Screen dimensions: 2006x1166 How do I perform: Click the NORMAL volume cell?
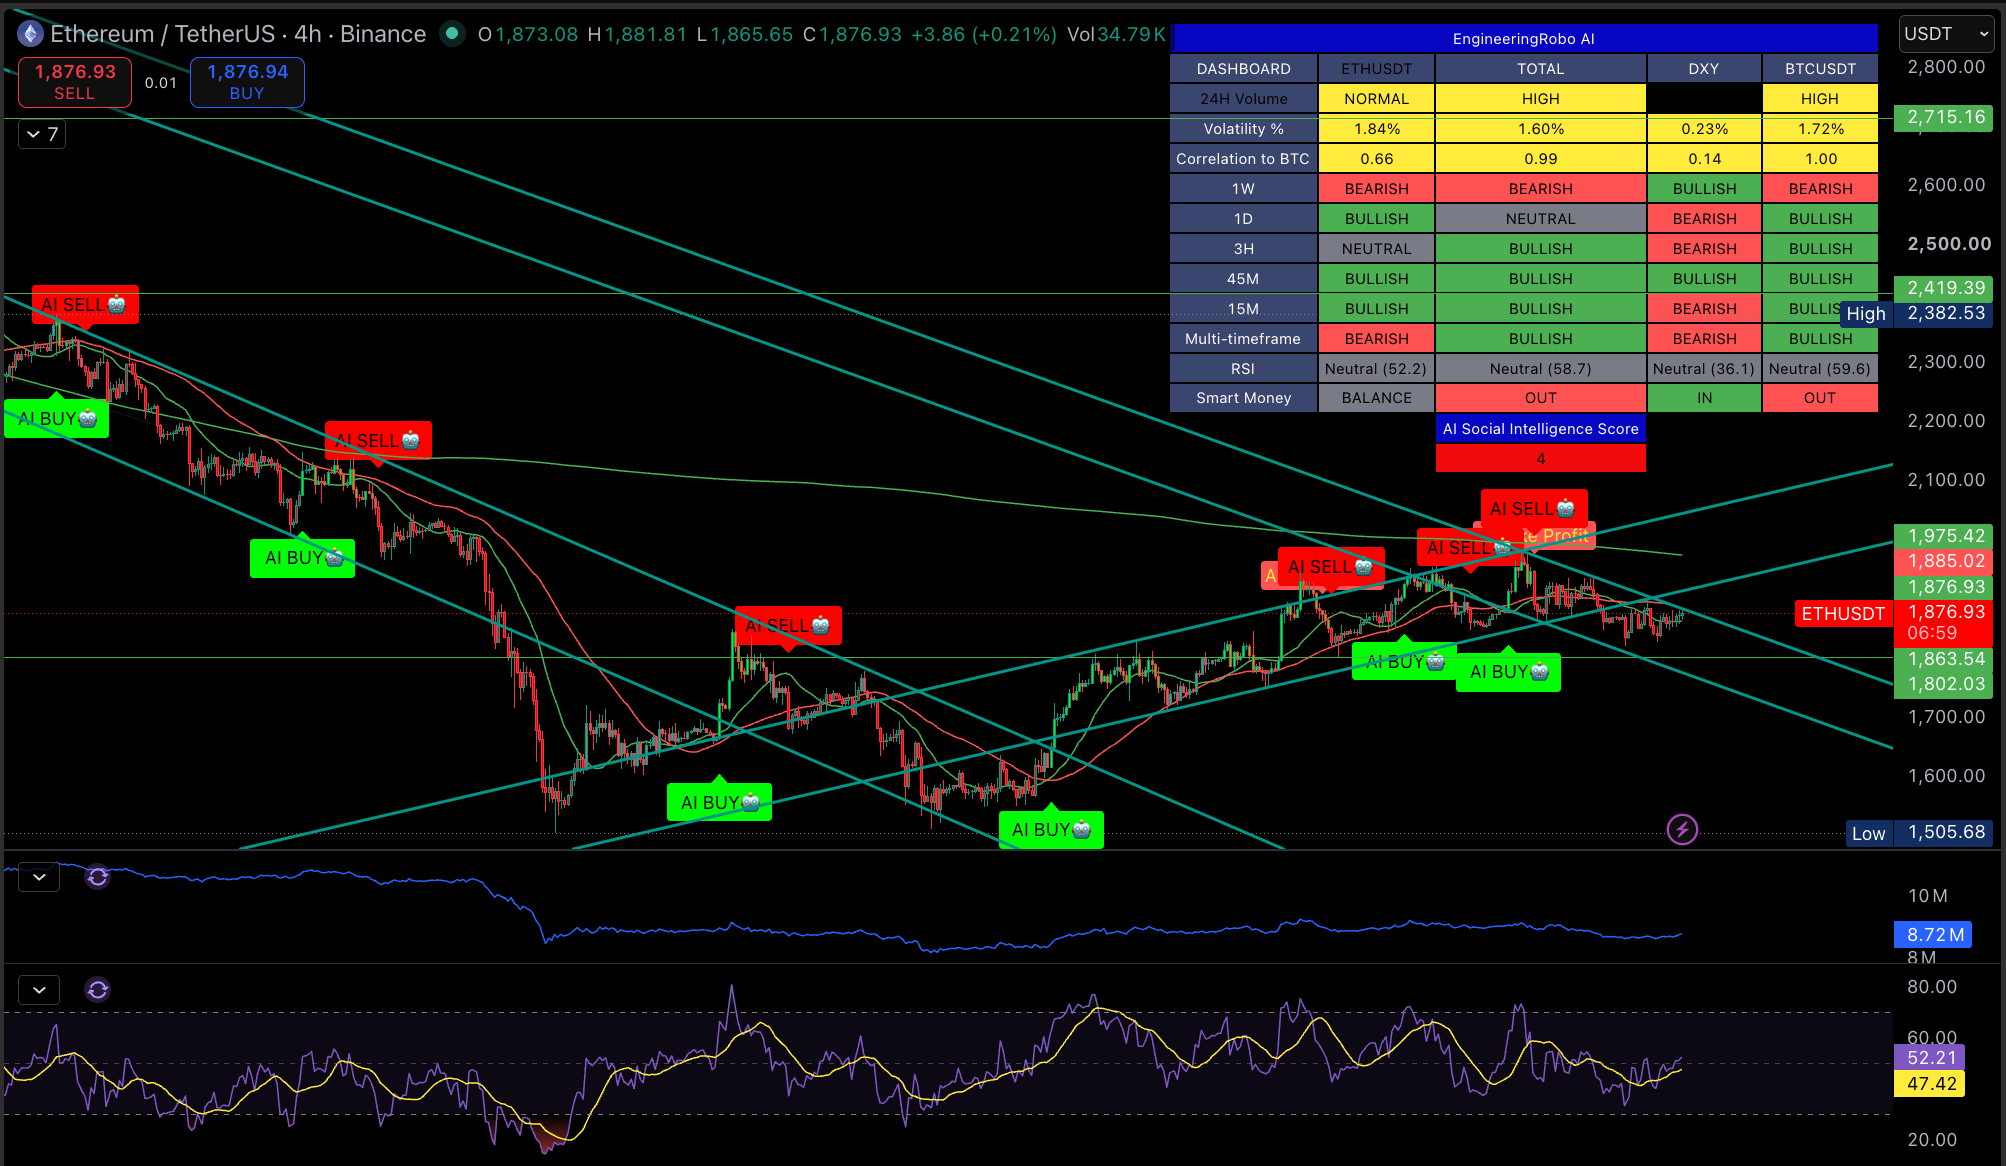pyautogui.click(x=1376, y=99)
